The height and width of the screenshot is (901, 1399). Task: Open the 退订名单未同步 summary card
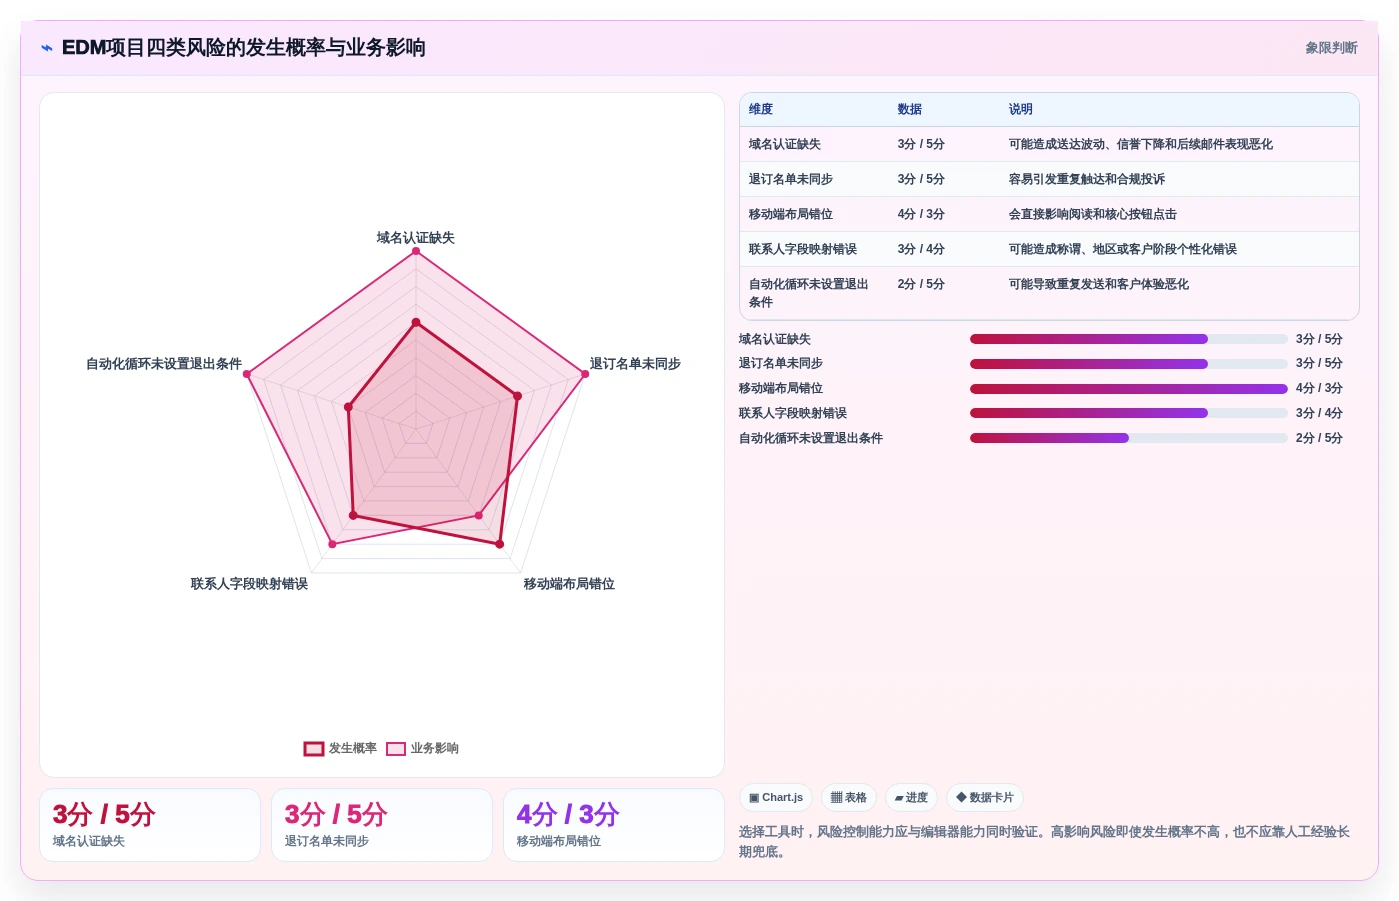point(382,825)
